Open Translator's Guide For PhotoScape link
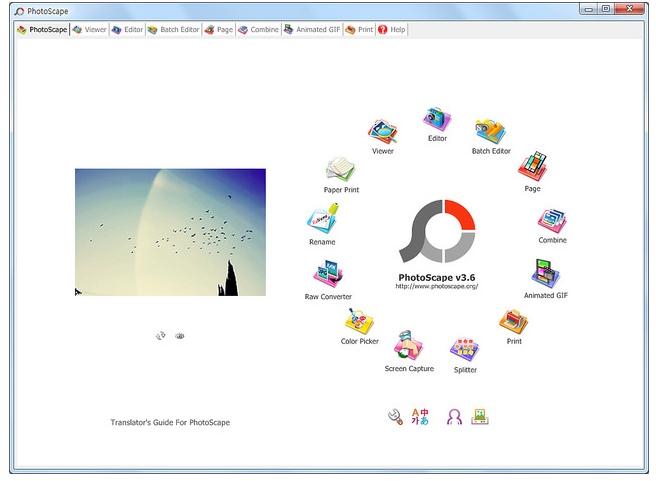The image size is (656, 481). tap(170, 422)
